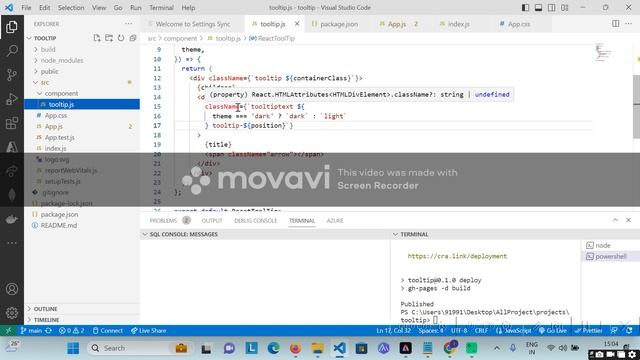Open the Azure view in activity bar
The width and height of the screenshot is (640, 360).
pyautogui.click(x=12, y=147)
